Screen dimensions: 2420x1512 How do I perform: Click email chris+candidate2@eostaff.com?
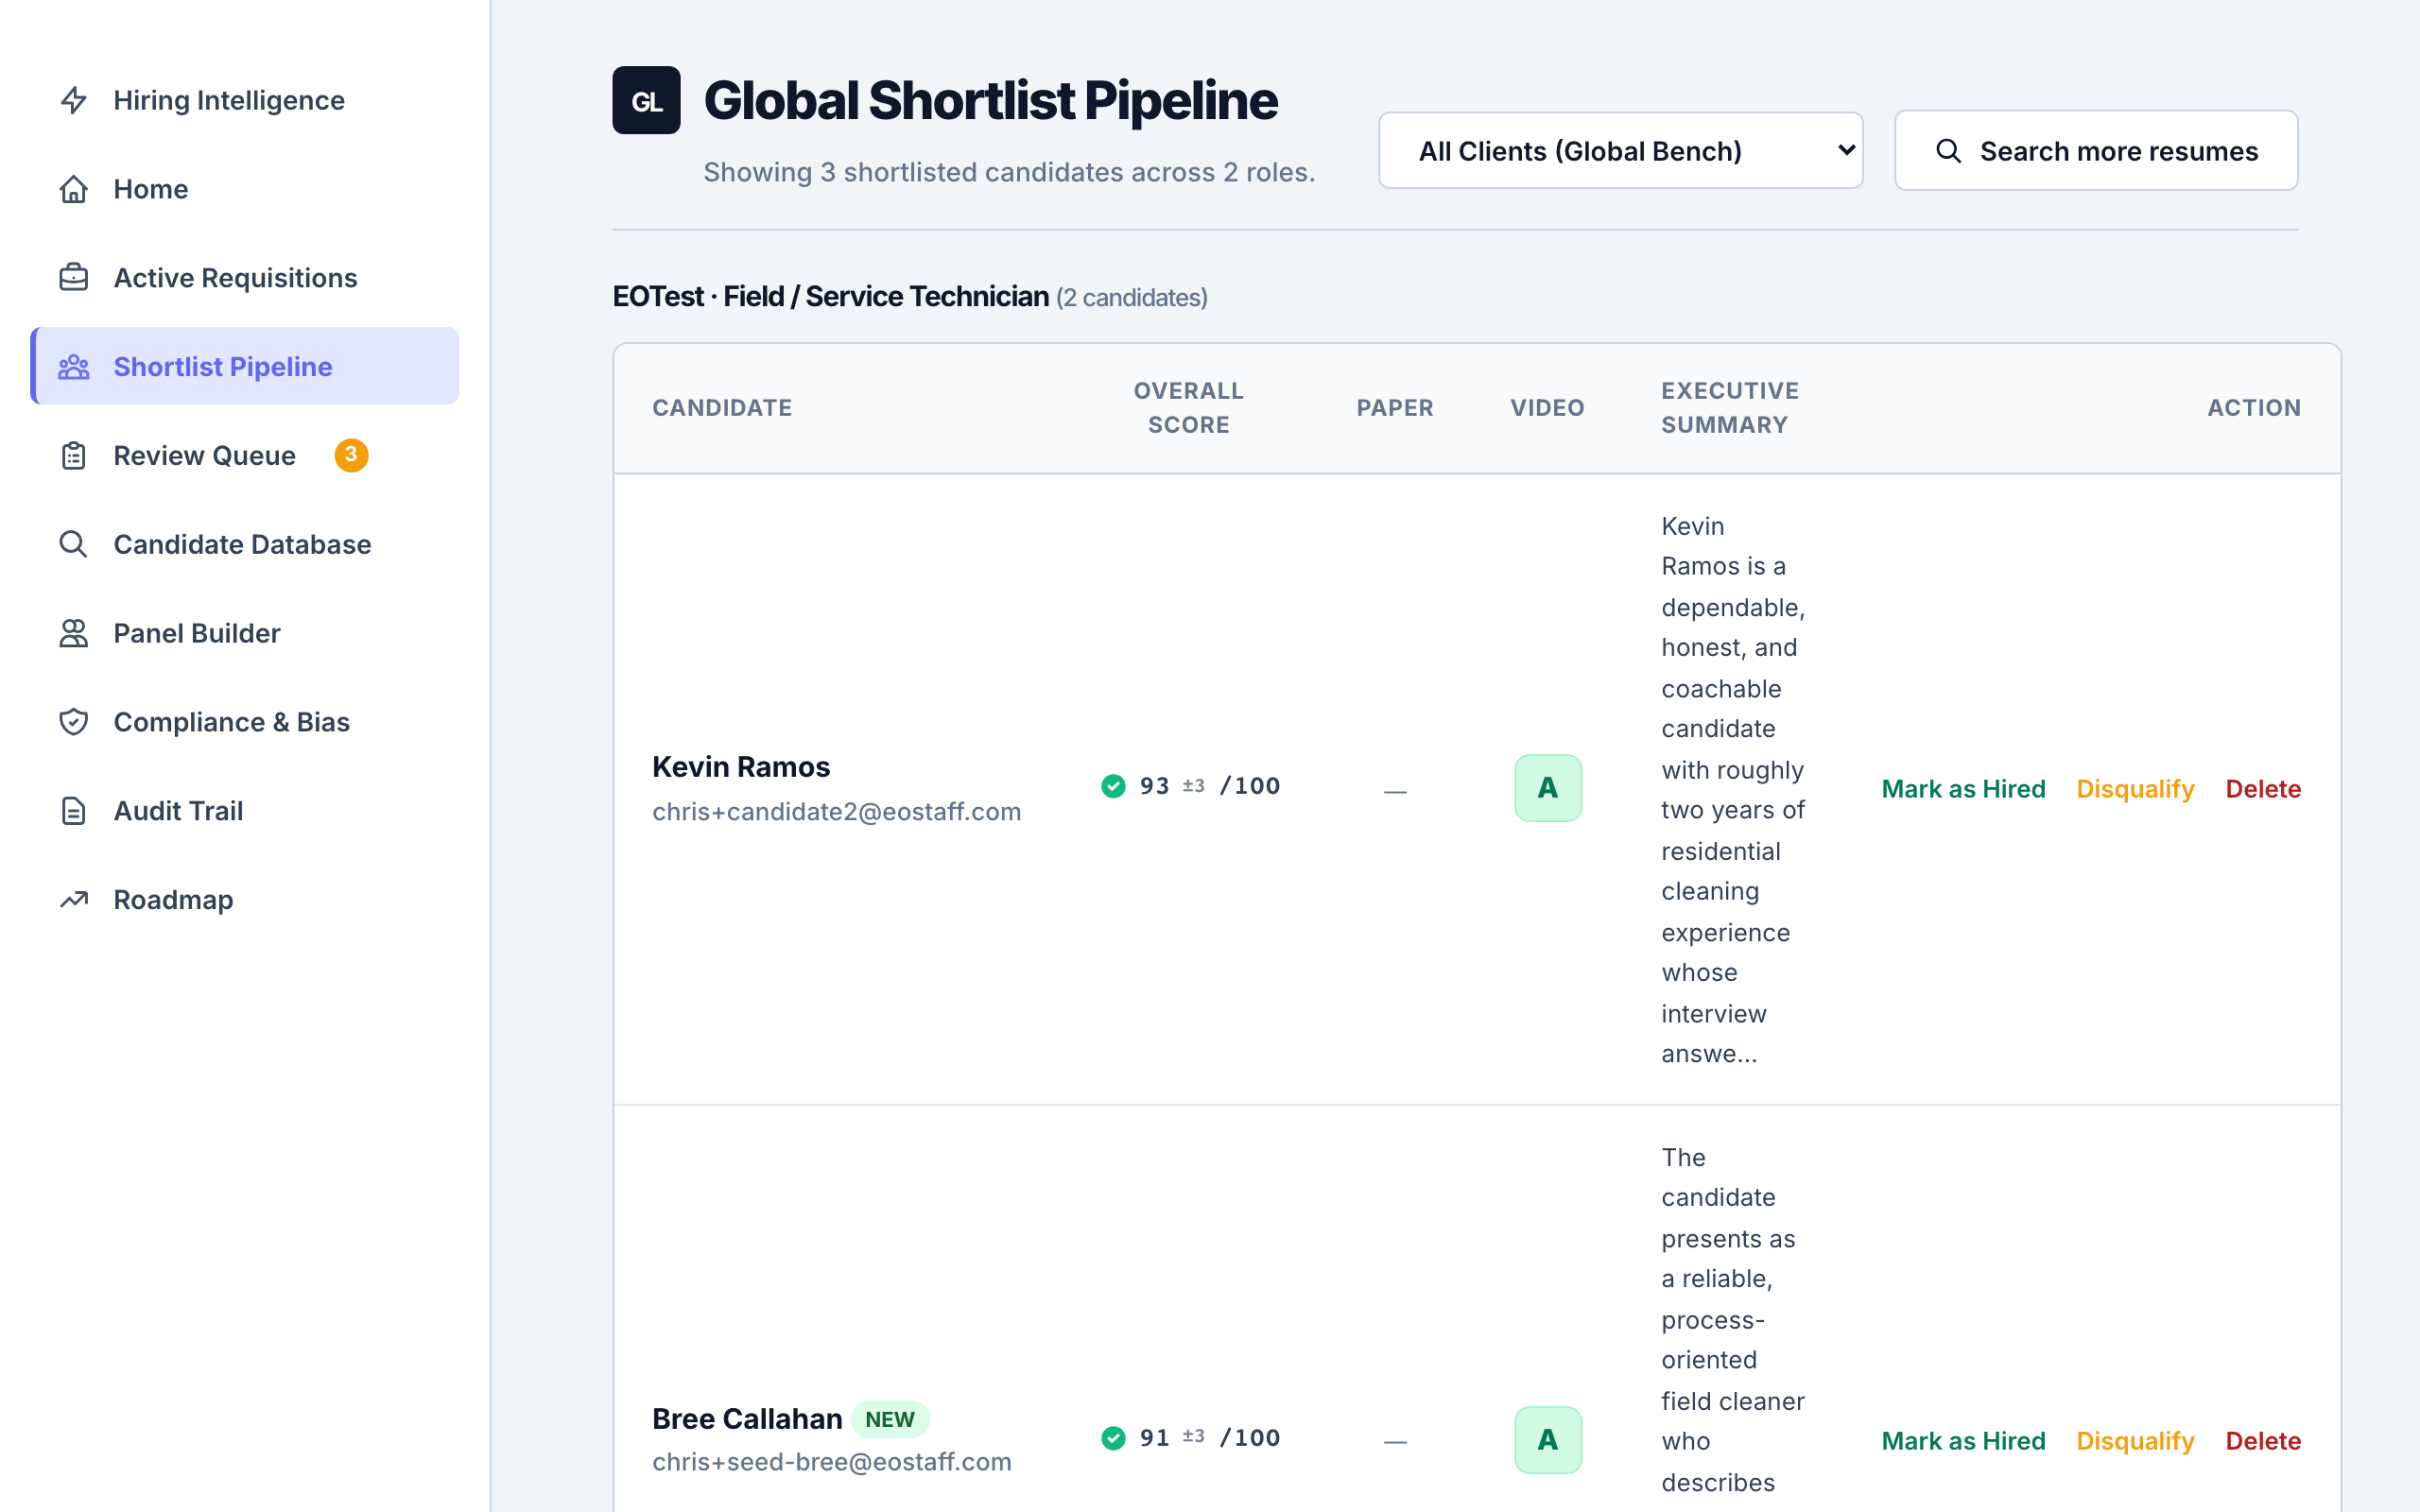837,812
